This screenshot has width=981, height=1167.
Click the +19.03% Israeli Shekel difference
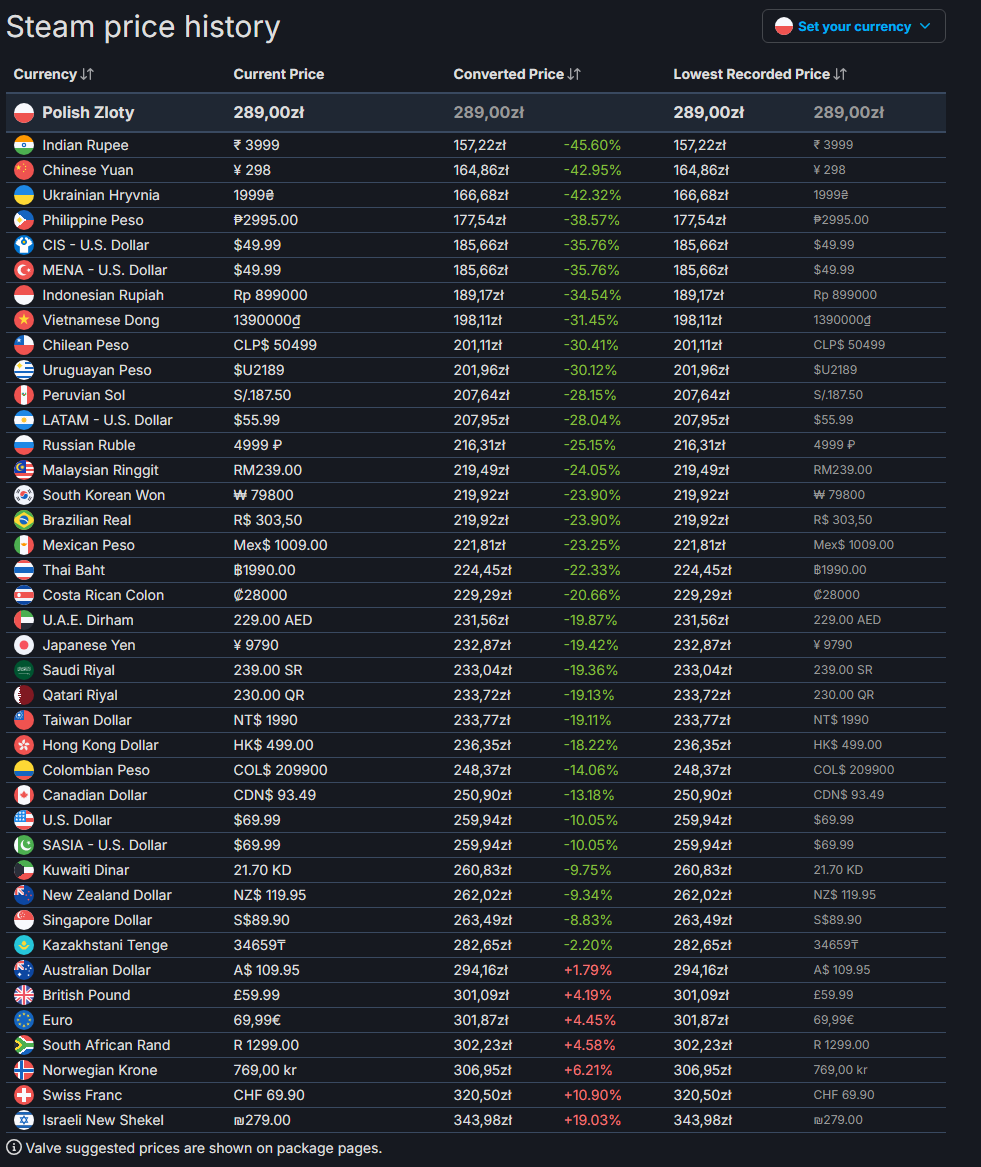click(x=592, y=1120)
